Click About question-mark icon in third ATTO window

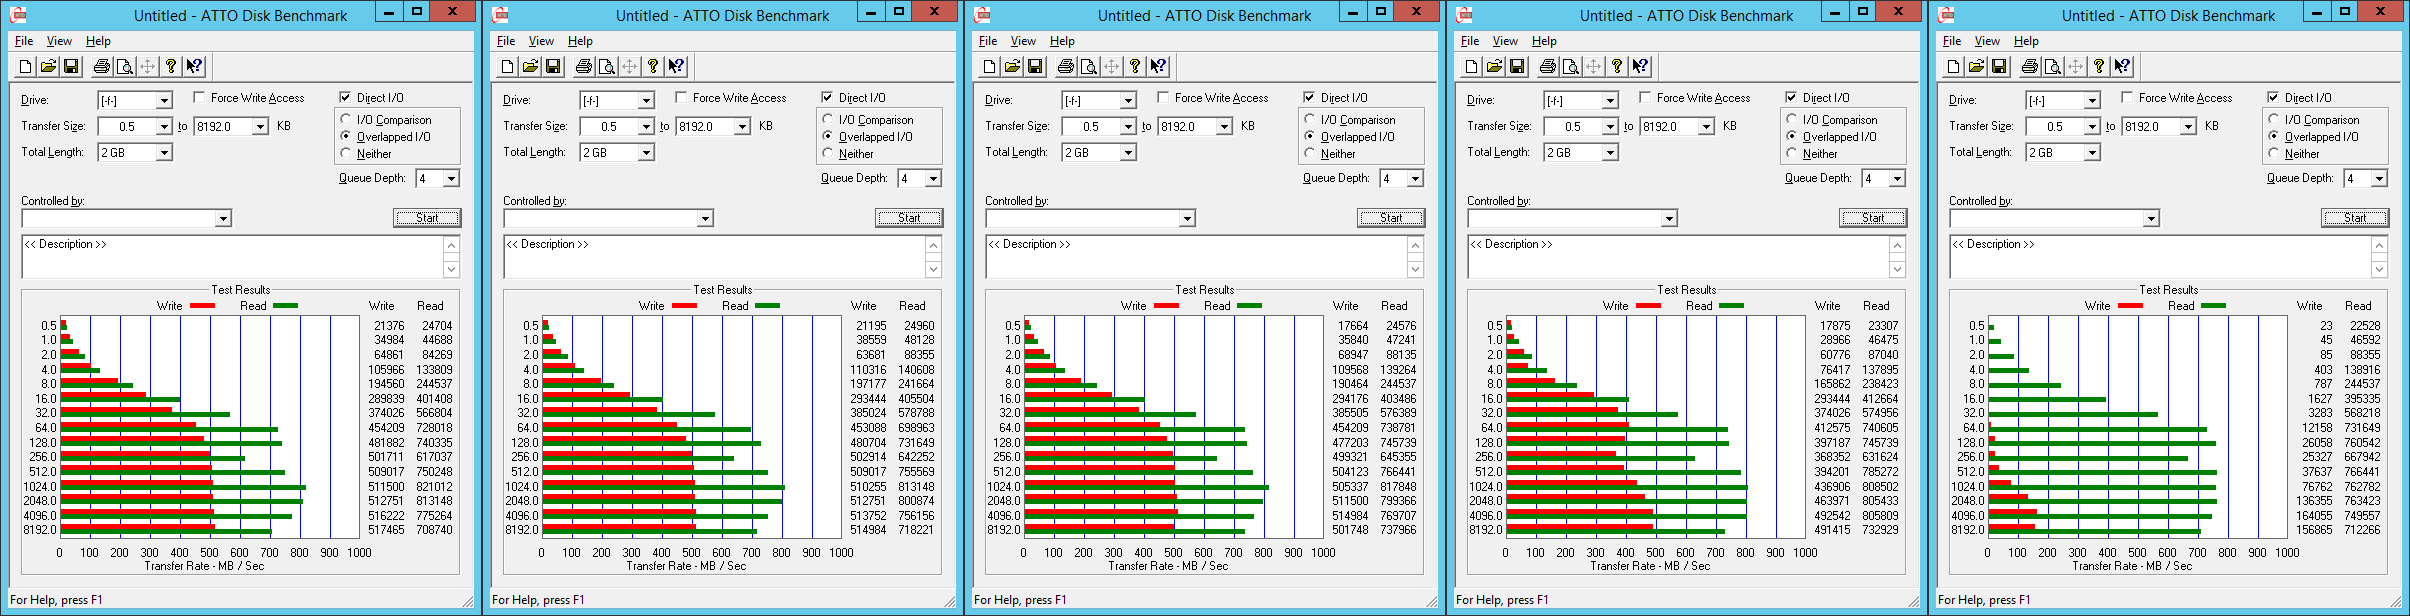1135,66
